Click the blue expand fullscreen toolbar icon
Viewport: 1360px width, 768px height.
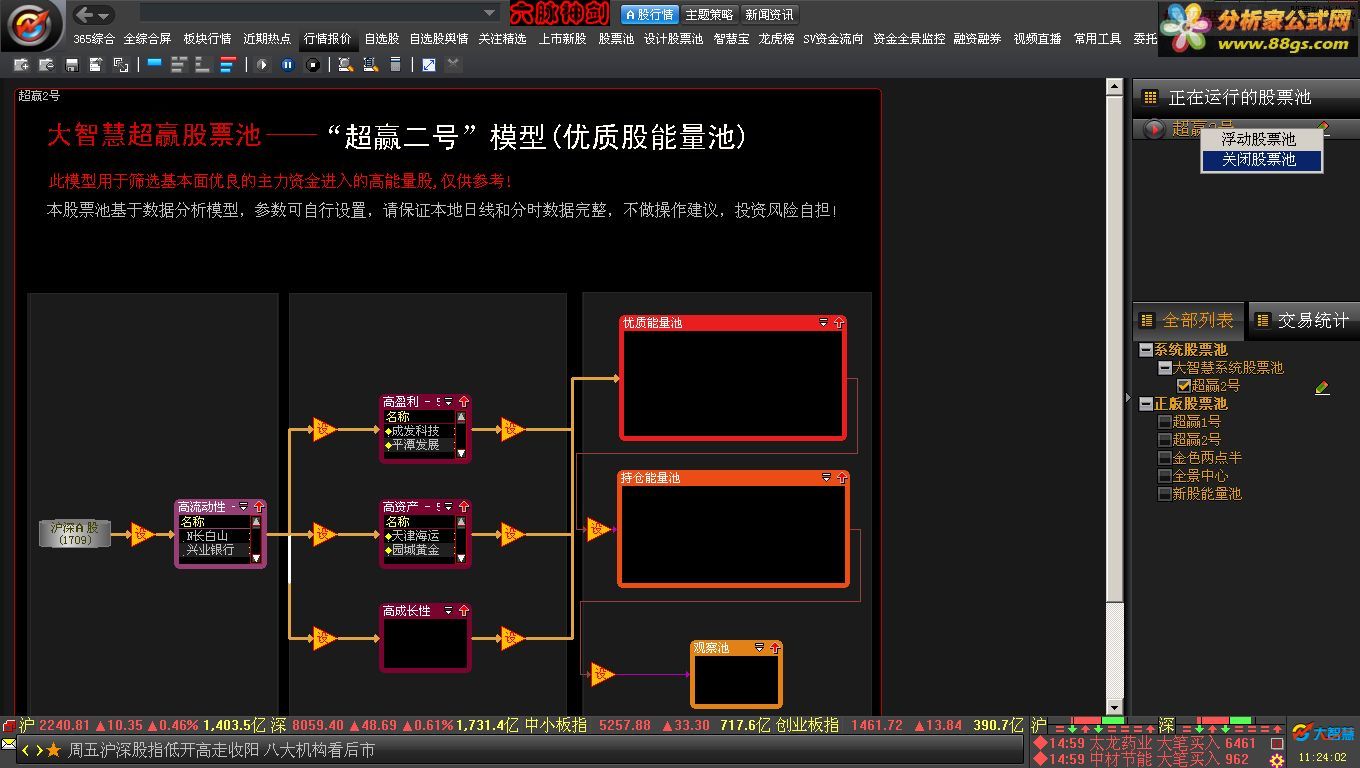tap(429, 64)
